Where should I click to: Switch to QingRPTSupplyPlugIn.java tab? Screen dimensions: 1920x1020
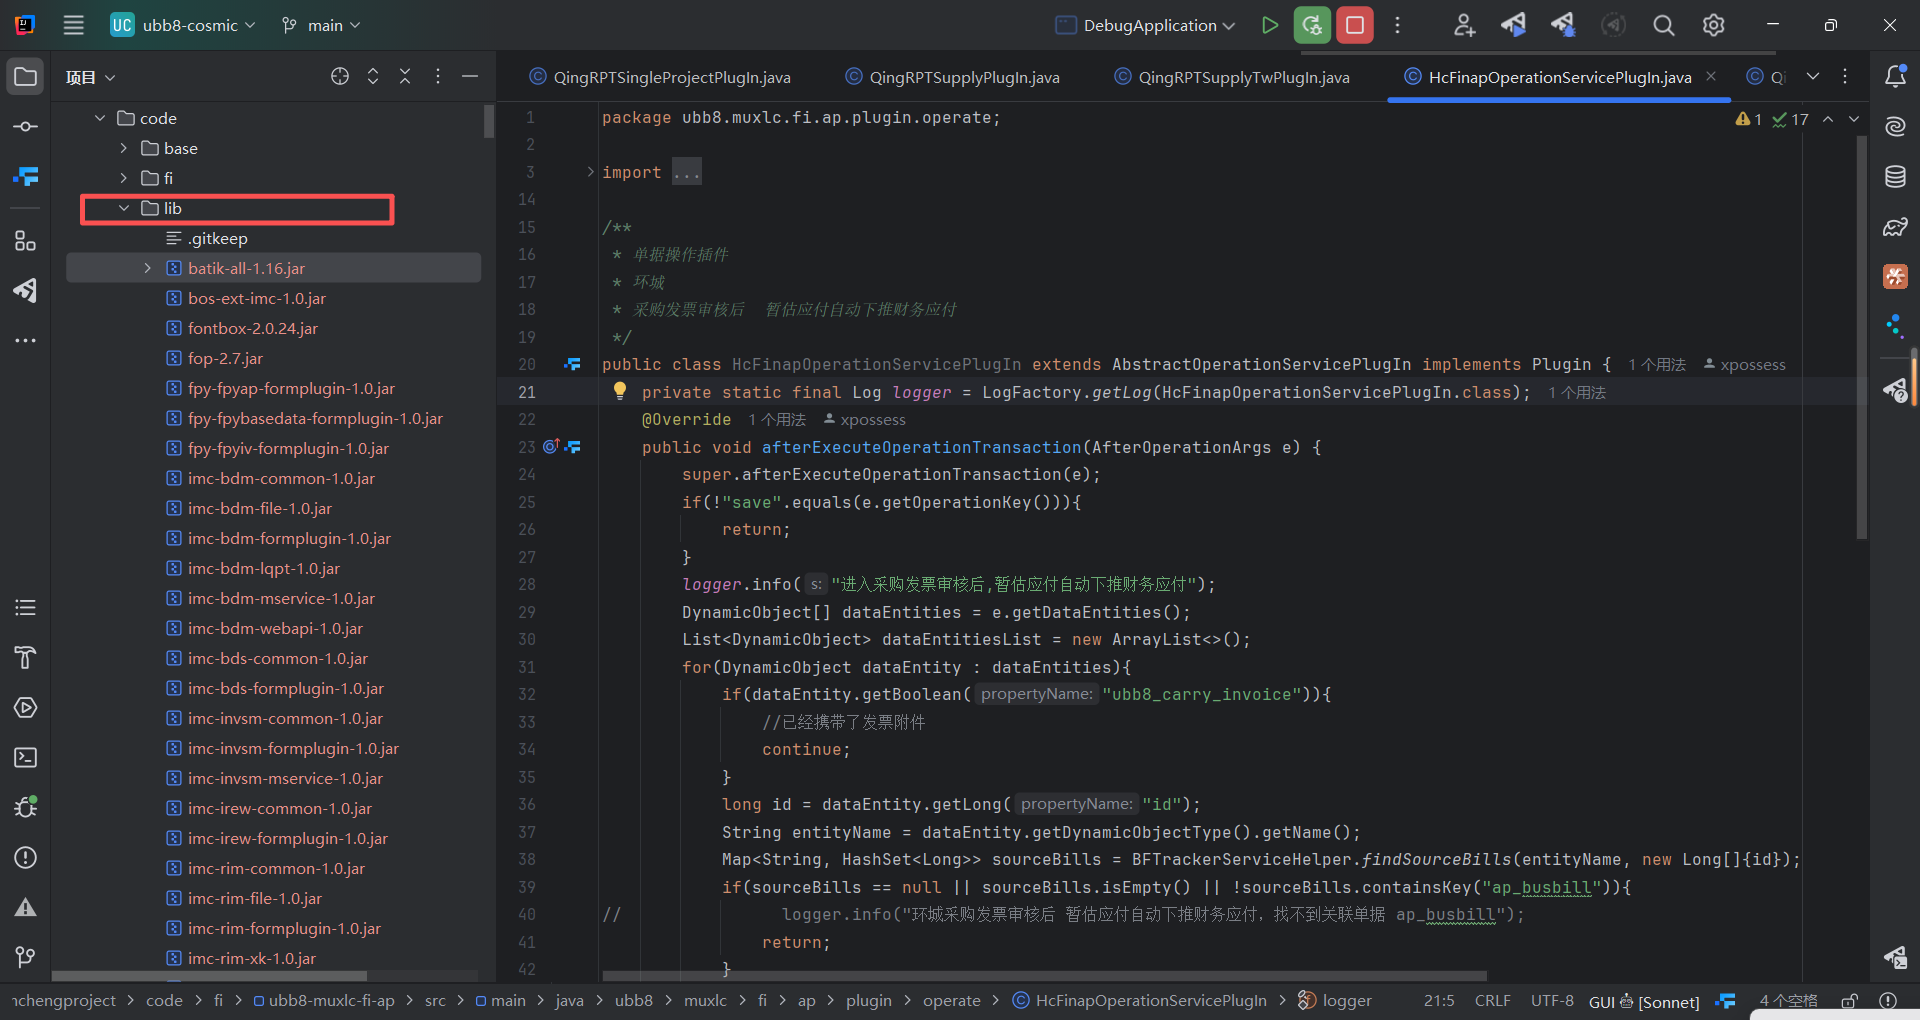pyautogui.click(x=952, y=77)
